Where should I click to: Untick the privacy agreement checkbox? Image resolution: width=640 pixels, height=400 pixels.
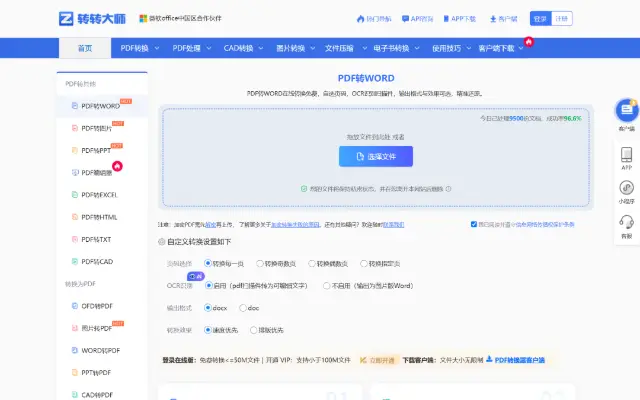coord(474,224)
